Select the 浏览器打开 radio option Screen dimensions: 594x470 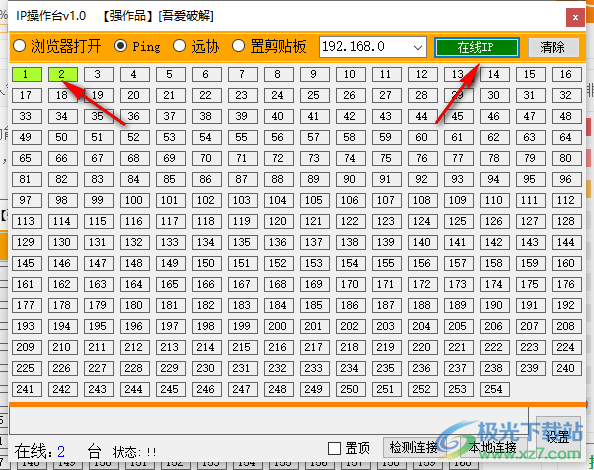point(57,46)
